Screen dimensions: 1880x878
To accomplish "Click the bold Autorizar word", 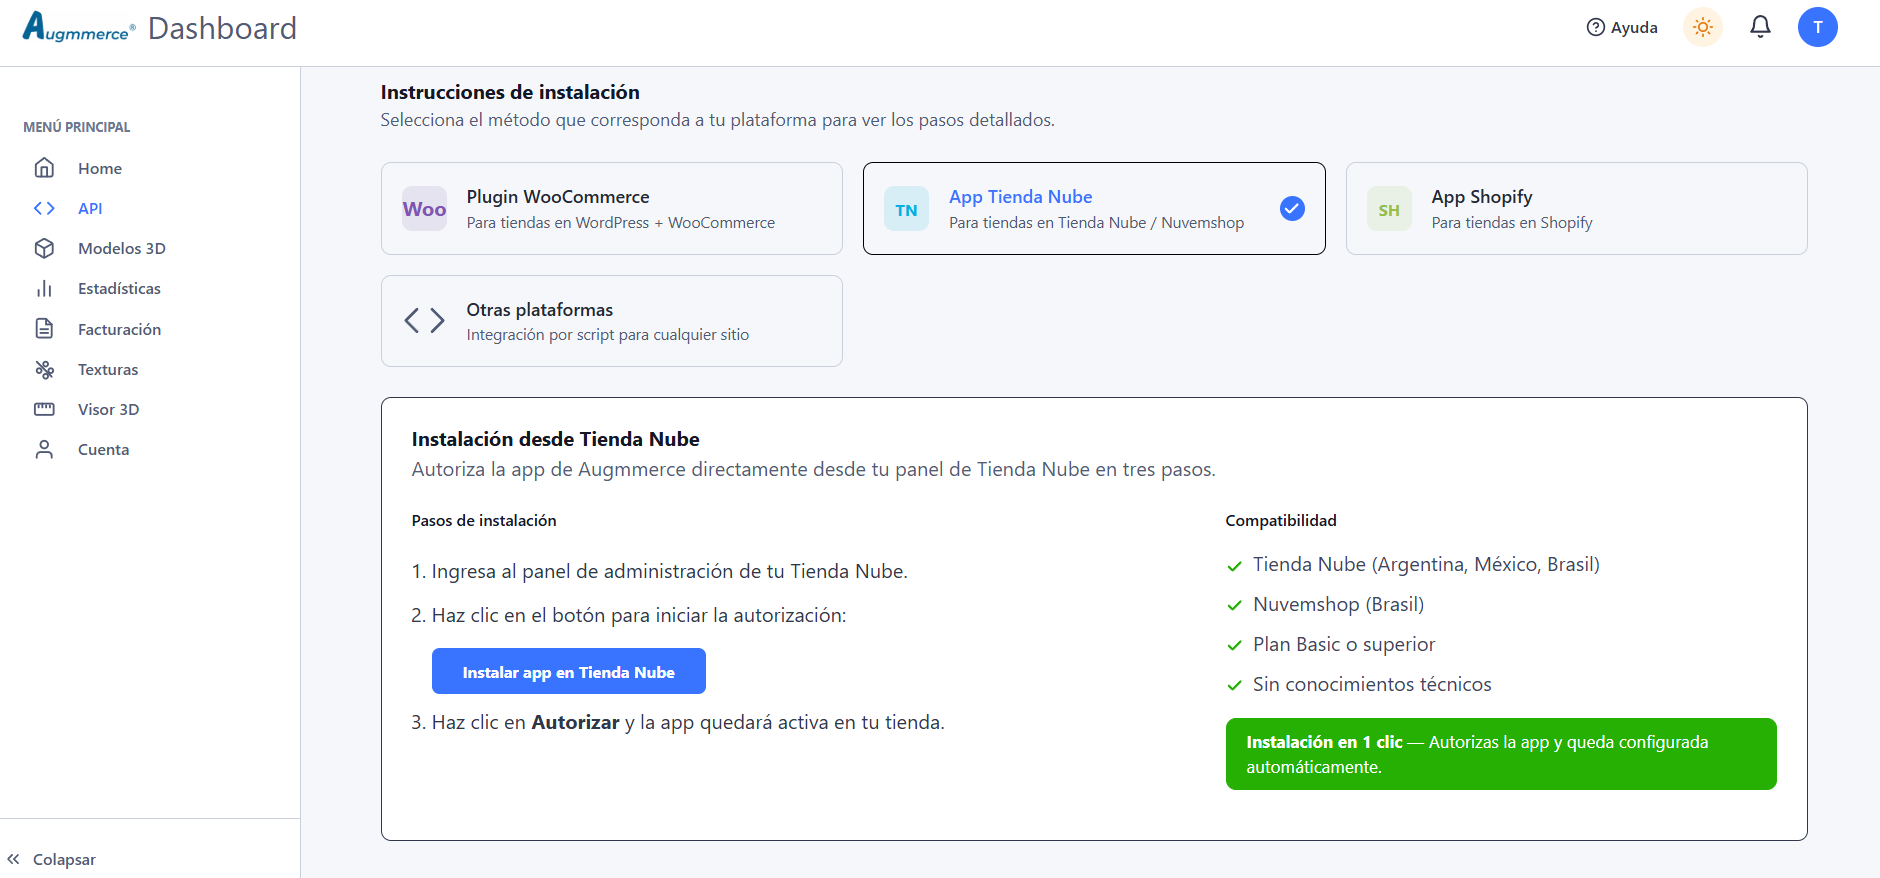I will click(575, 722).
